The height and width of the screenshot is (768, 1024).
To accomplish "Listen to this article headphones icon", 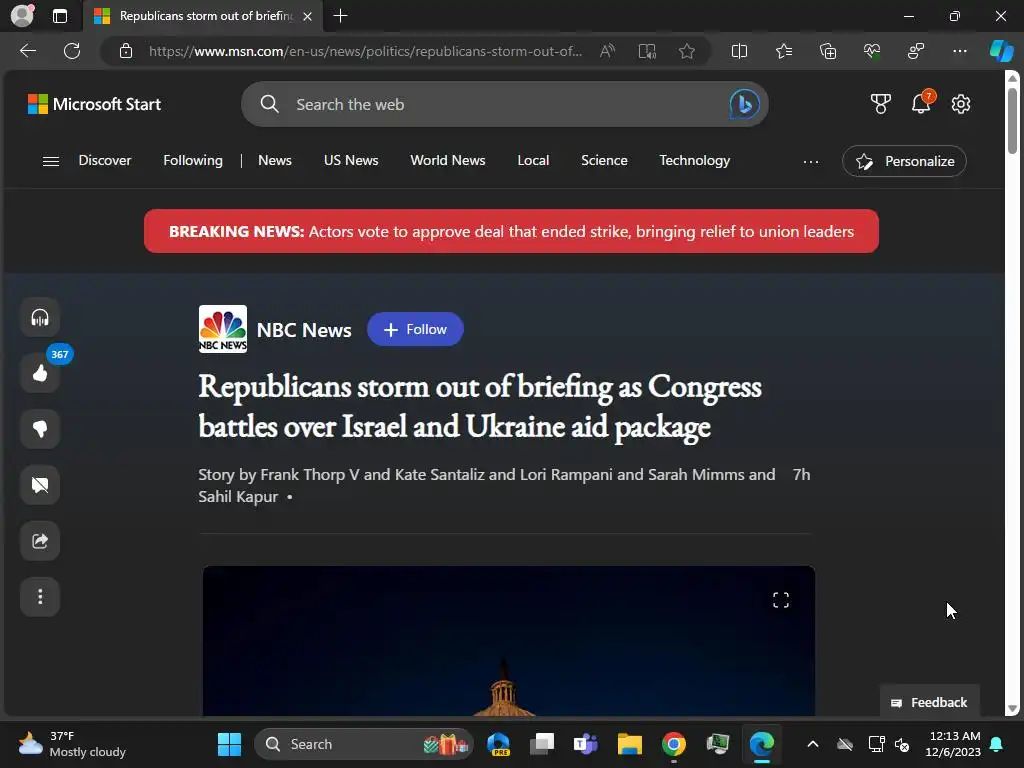I will (x=40, y=317).
